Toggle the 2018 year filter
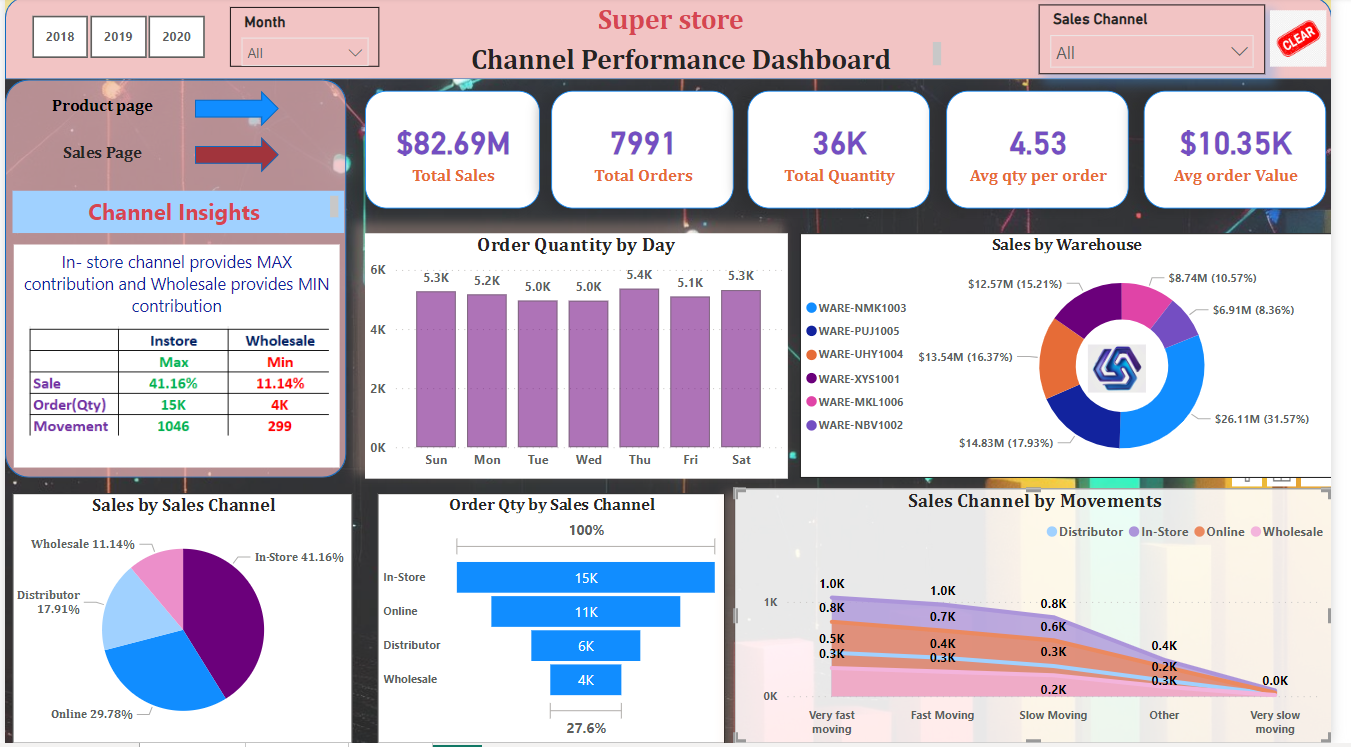The height and width of the screenshot is (747, 1351). coord(59,36)
